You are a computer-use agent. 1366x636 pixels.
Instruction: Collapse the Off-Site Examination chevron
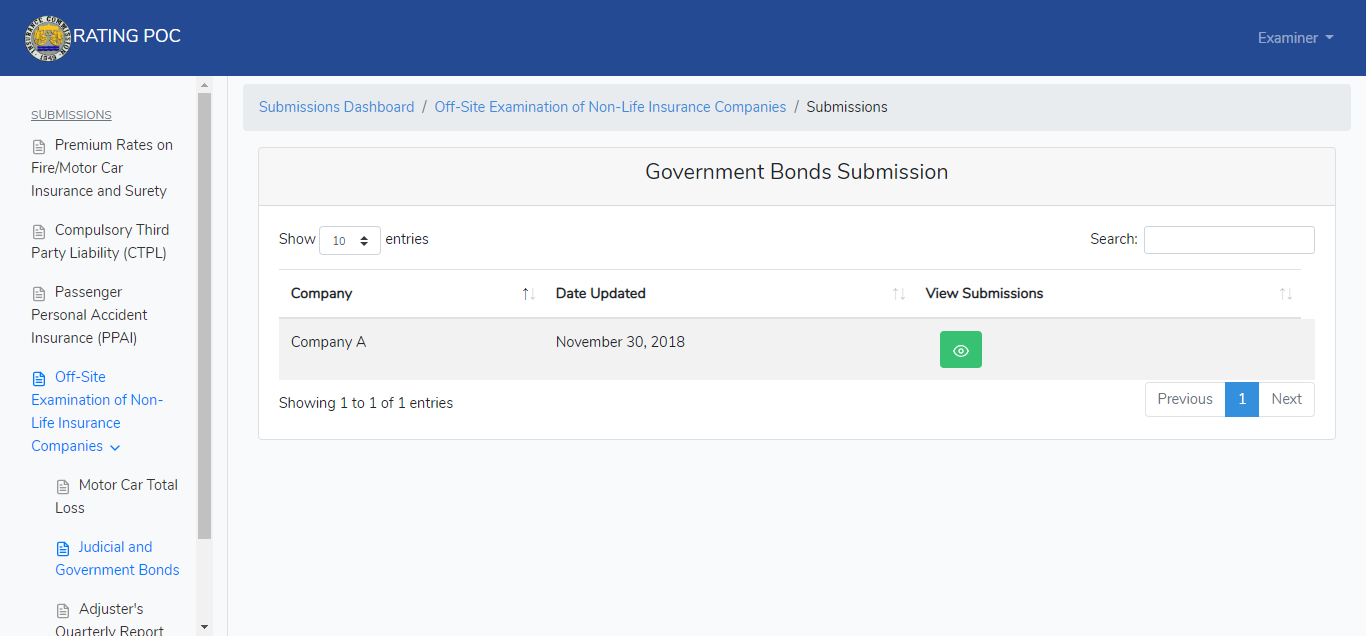[x=114, y=448]
